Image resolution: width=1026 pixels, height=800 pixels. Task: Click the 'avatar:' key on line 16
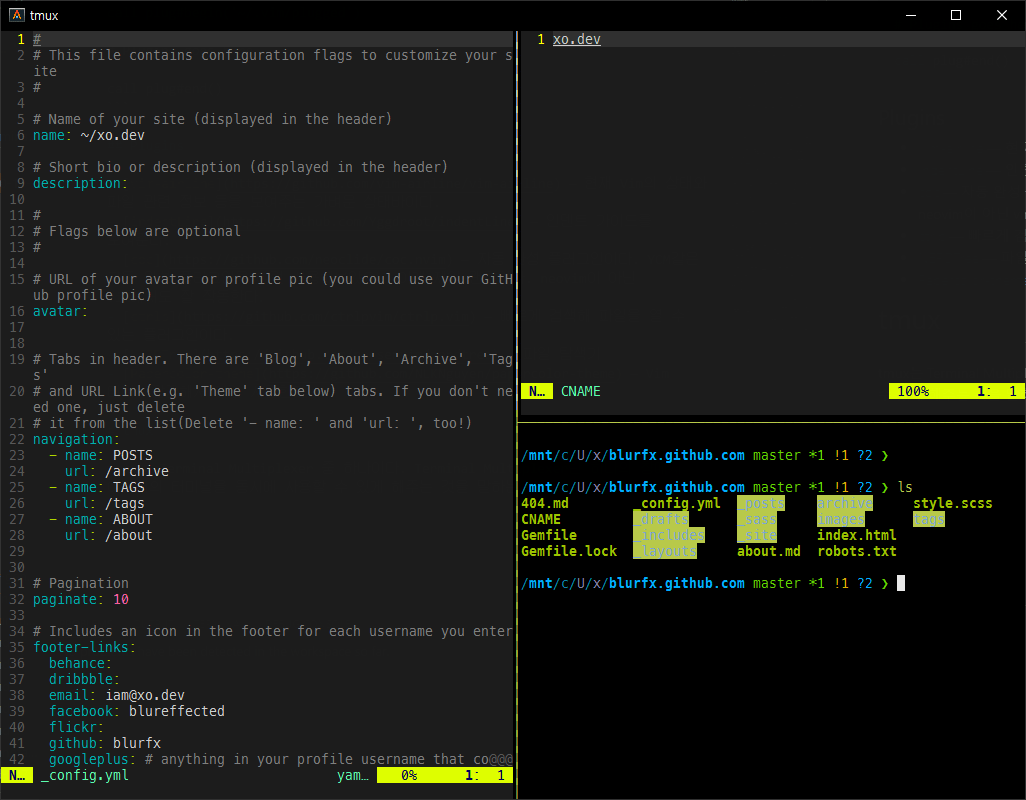click(x=60, y=311)
